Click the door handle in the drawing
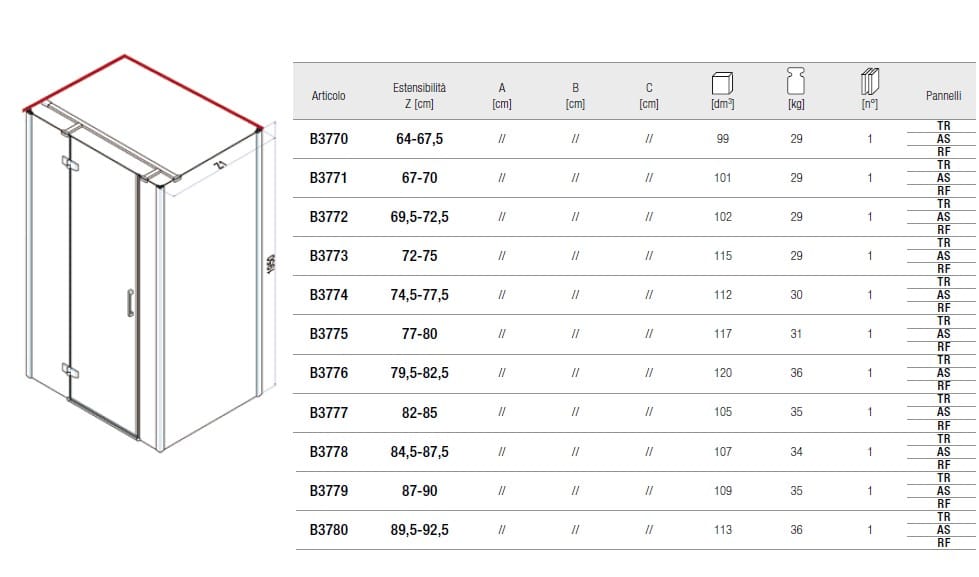The image size is (979, 577). [129, 302]
